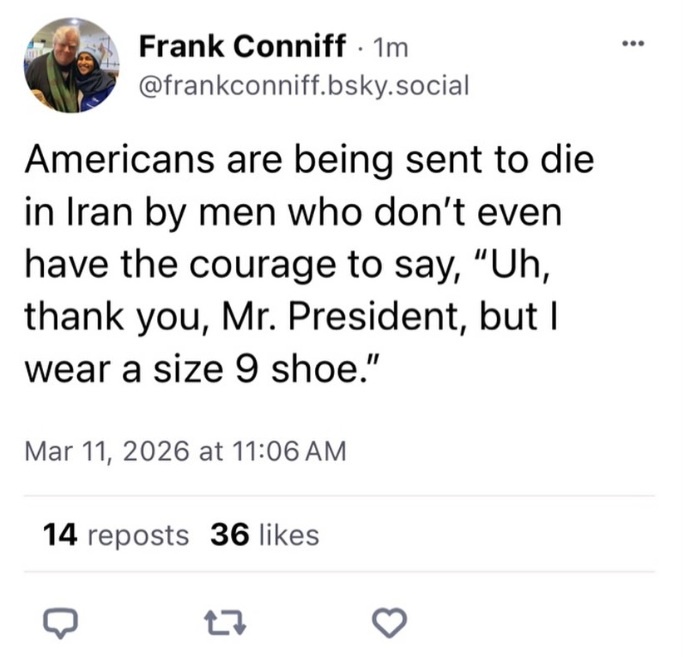The image size is (685, 657).
Task: Click the Mar 11, 2026 post date
Action: click(107, 451)
